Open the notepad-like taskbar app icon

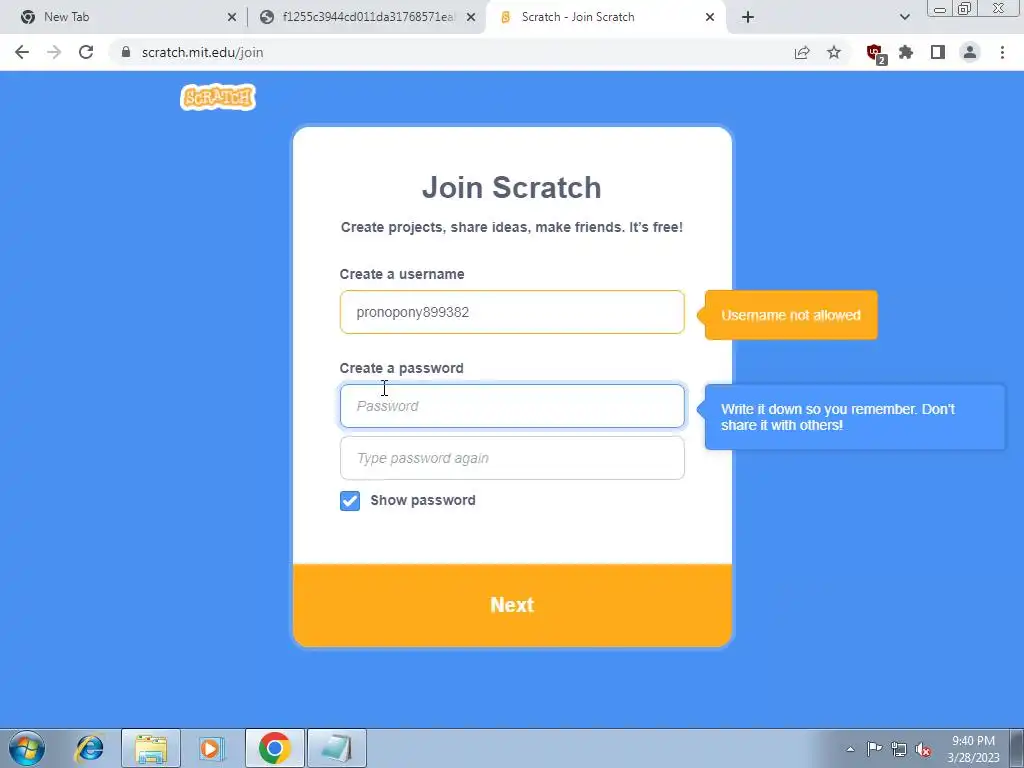(x=336, y=748)
